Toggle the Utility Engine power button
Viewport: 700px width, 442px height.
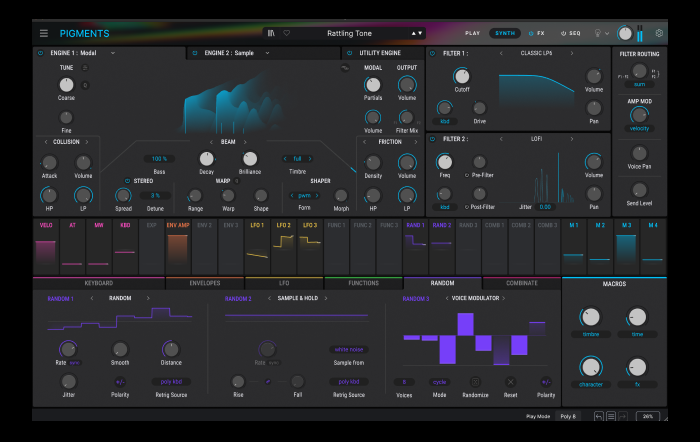tap(350, 53)
